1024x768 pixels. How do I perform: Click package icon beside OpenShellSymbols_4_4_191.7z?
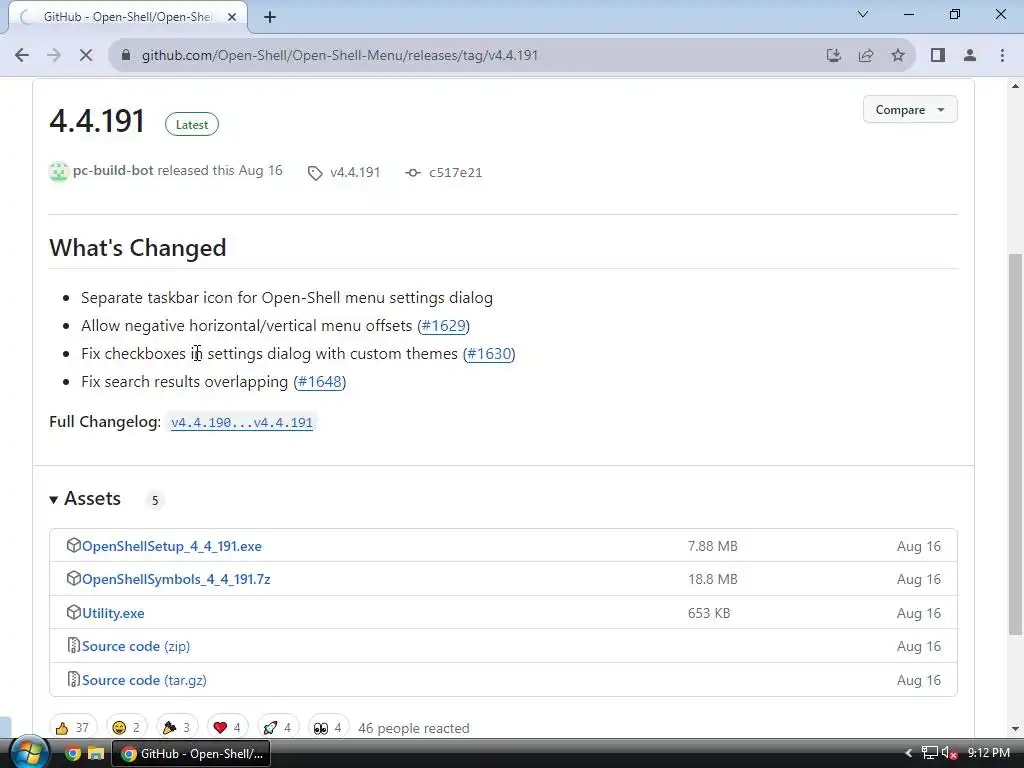[74, 579]
